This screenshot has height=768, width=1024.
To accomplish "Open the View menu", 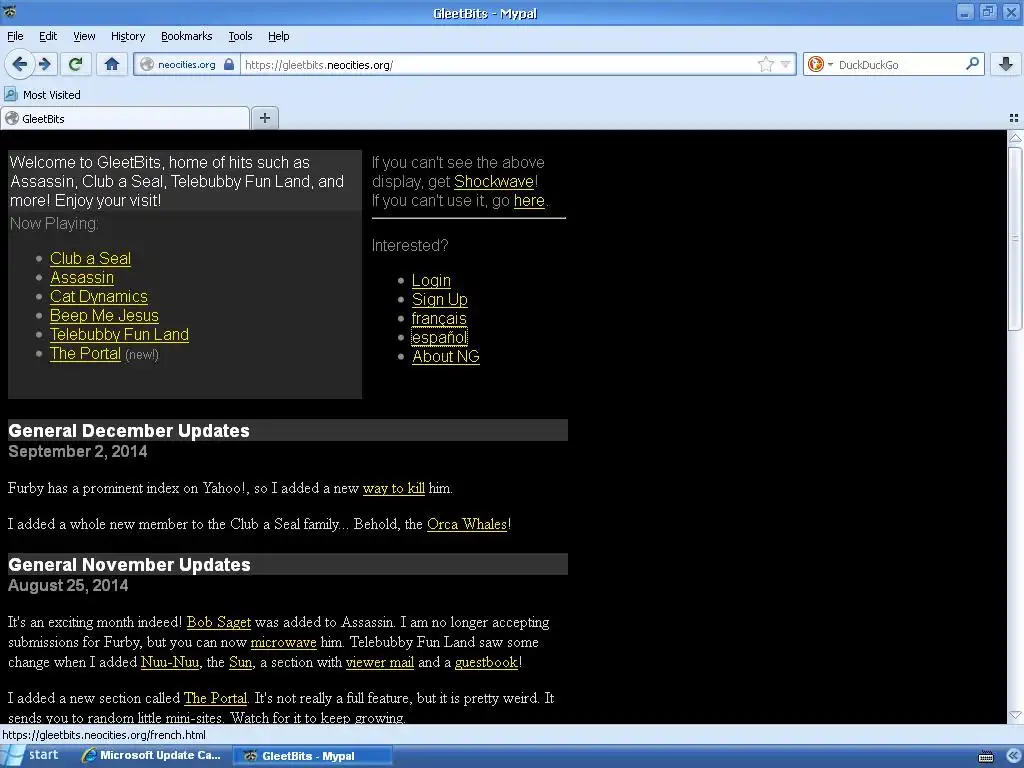I will [x=84, y=36].
